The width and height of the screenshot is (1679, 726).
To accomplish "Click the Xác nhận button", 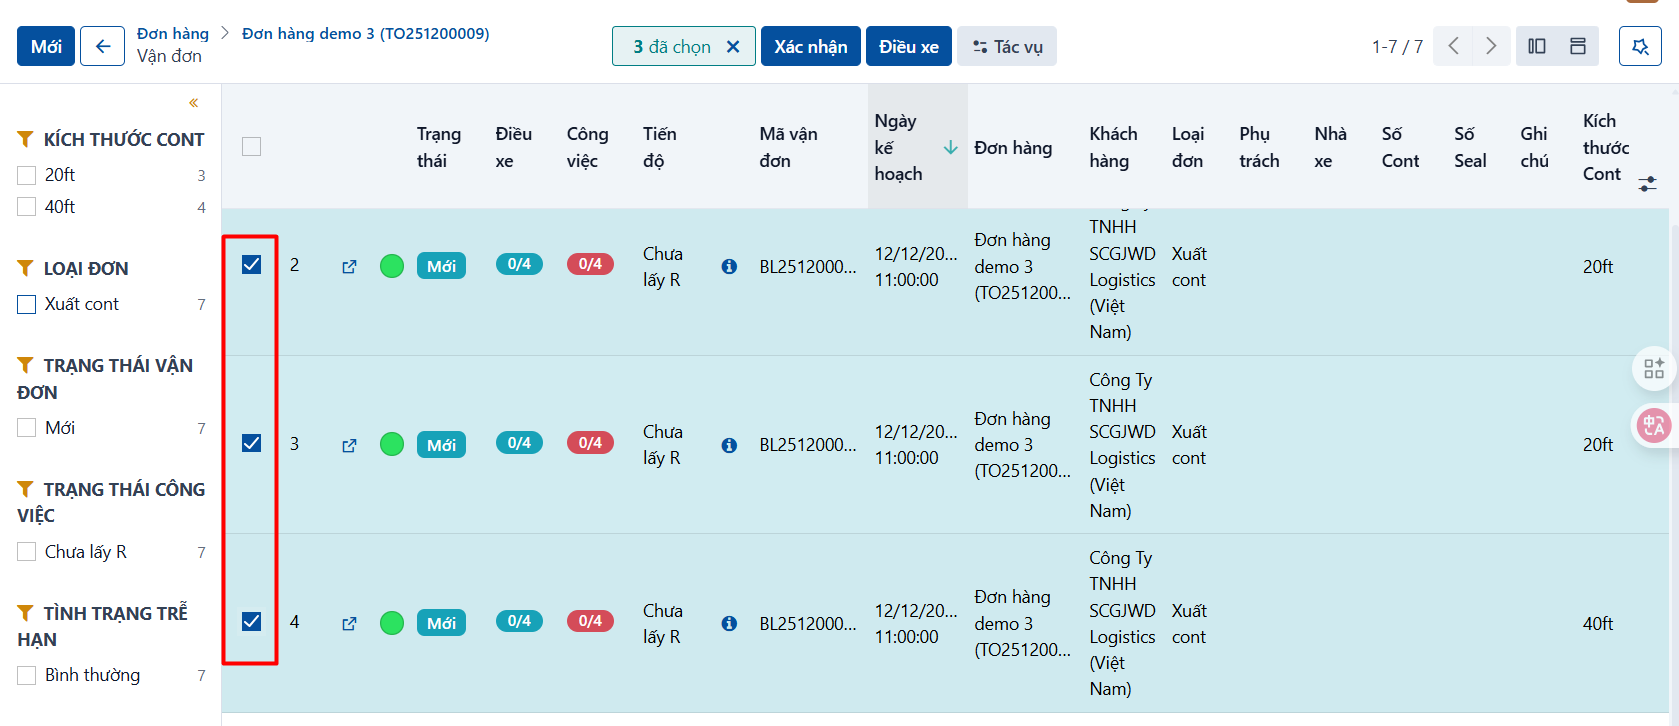I will pos(811,46).
